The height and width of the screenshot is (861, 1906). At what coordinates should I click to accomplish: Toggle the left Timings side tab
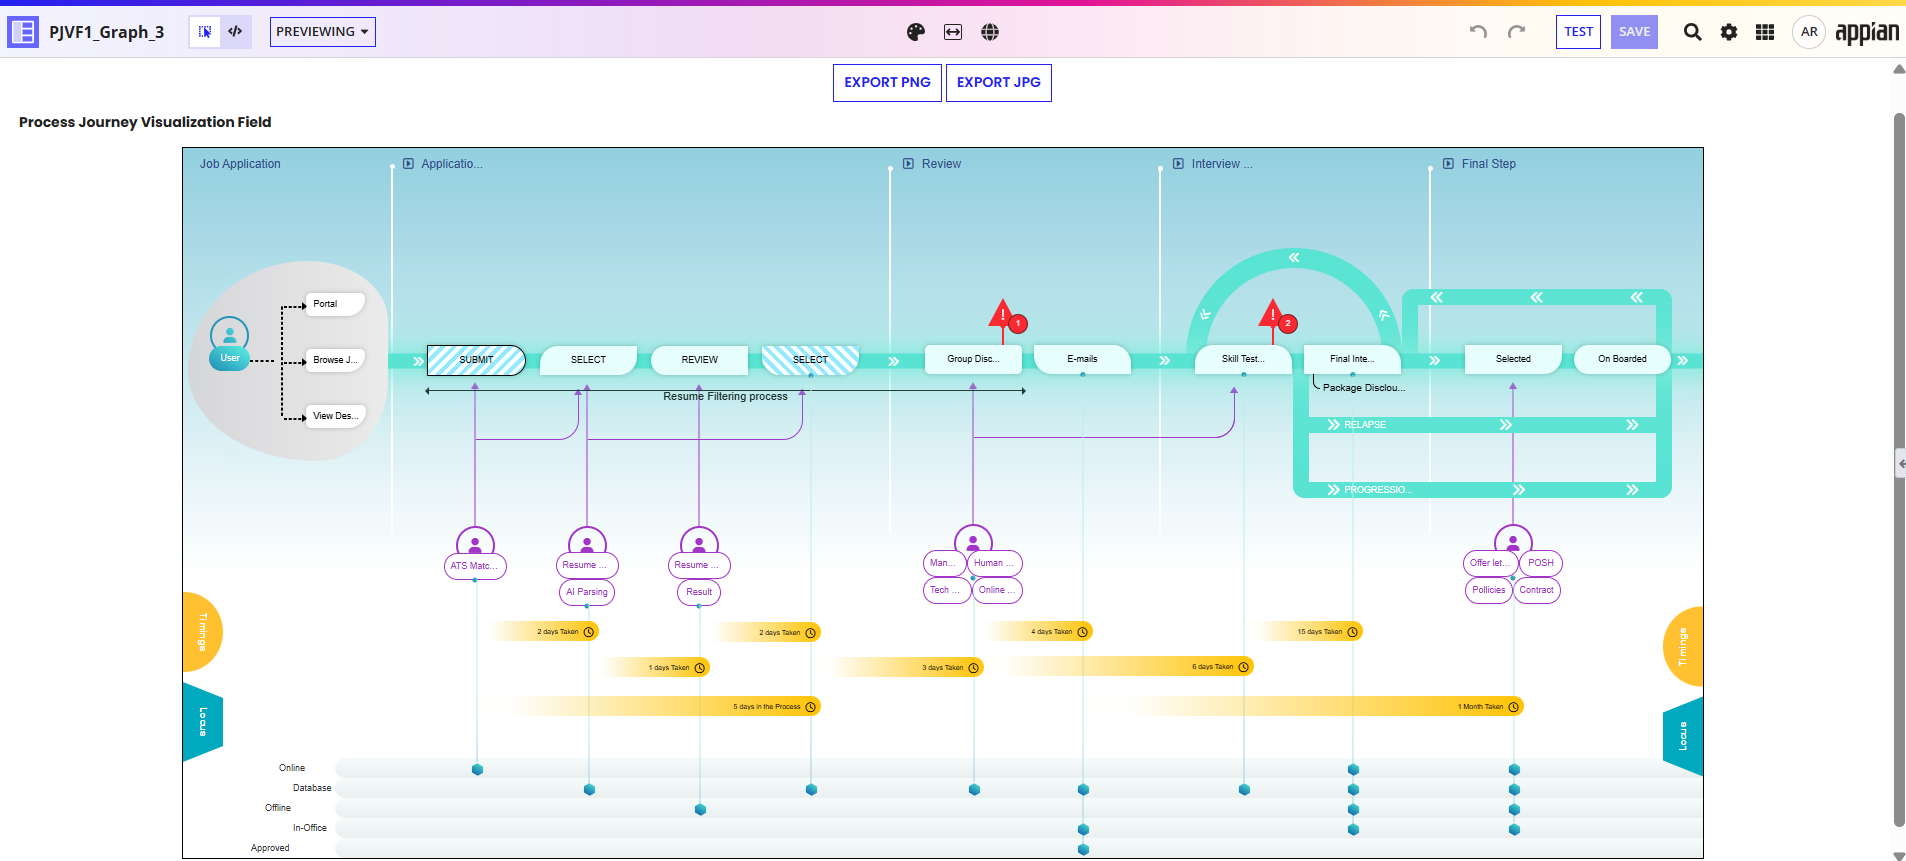(202, 632)
